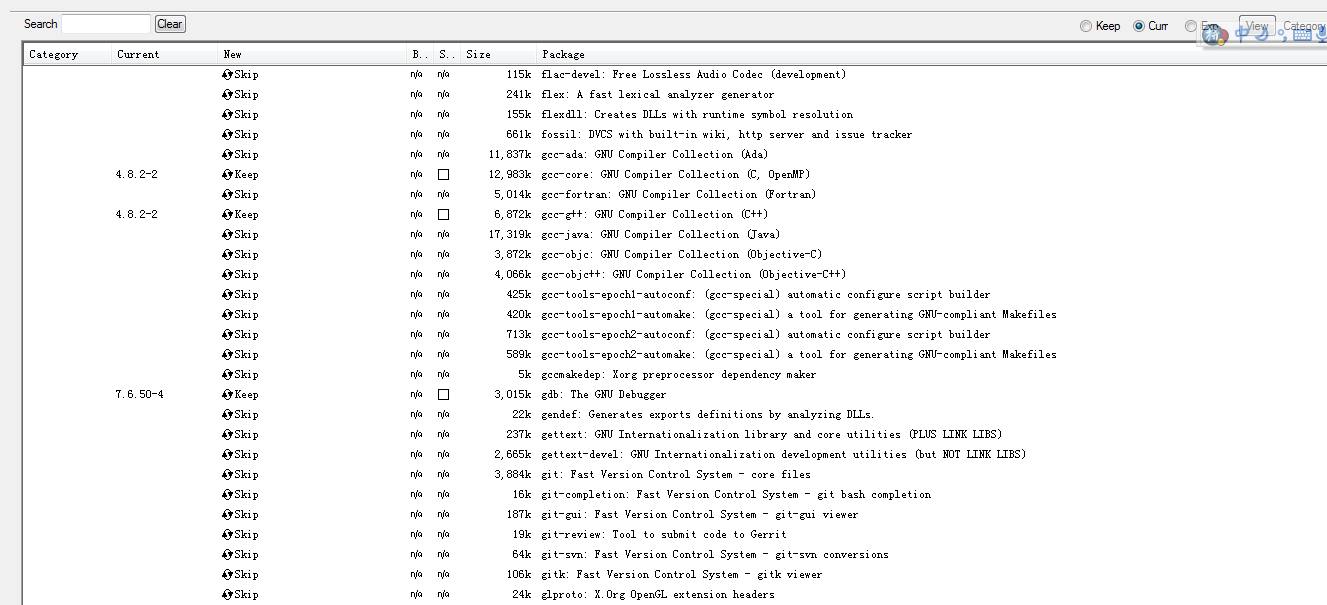1327x605 pixels.
Task: Click the Skip cycle icon for flex
Action: click(227, 95)
